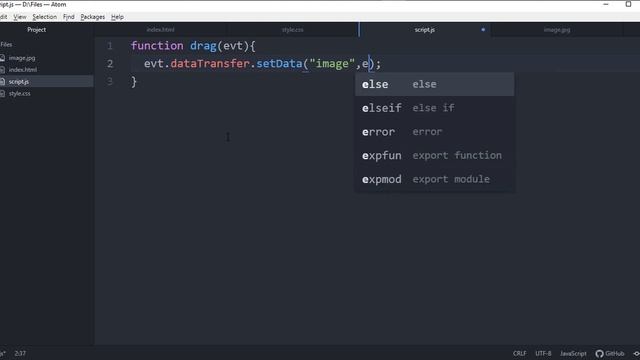Click the "image" string literal
This screenshot has height=360, width=640.
coord(332,64)
